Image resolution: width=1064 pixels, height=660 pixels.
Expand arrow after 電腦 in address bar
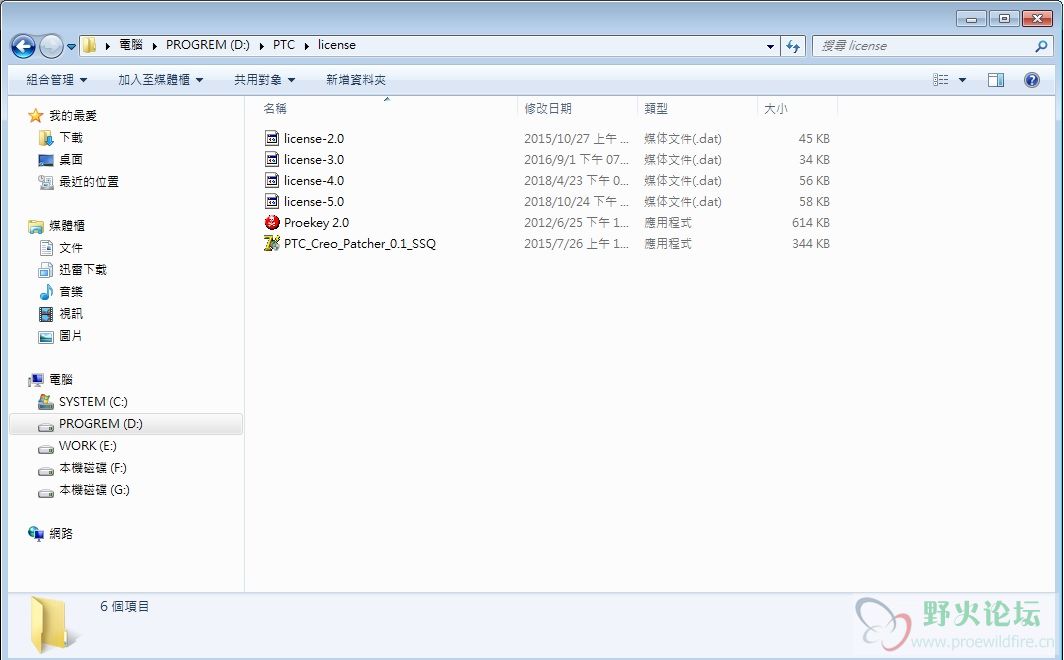155,45
